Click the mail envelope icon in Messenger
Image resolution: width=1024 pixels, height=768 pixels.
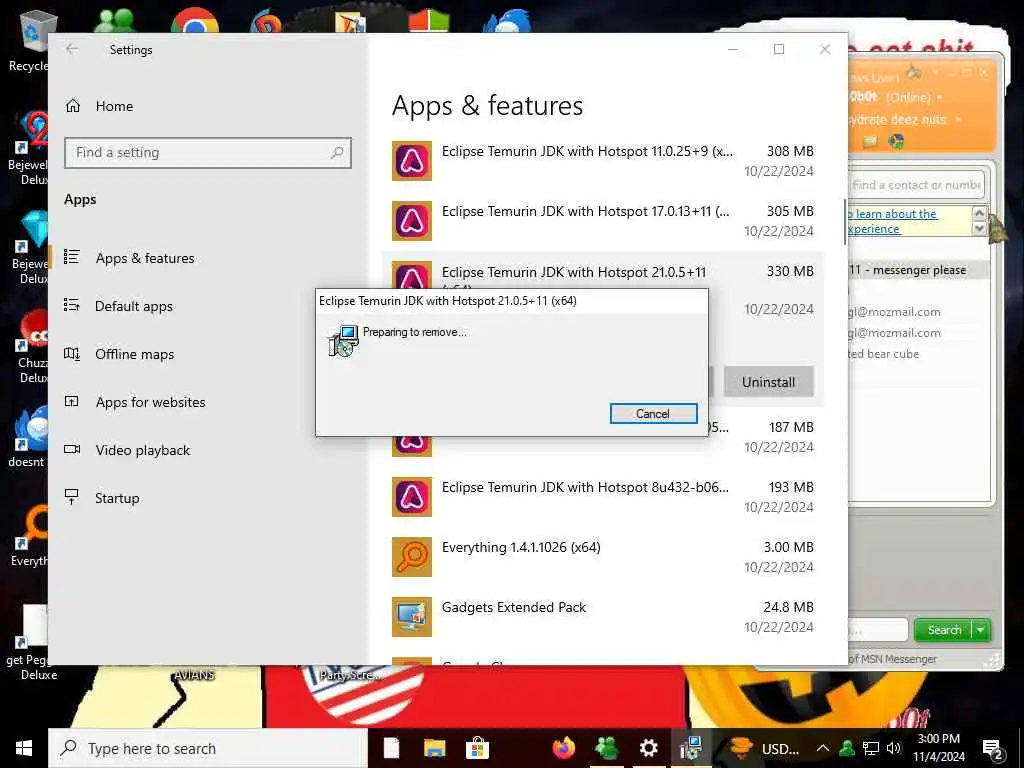click(x=870, y=142)
